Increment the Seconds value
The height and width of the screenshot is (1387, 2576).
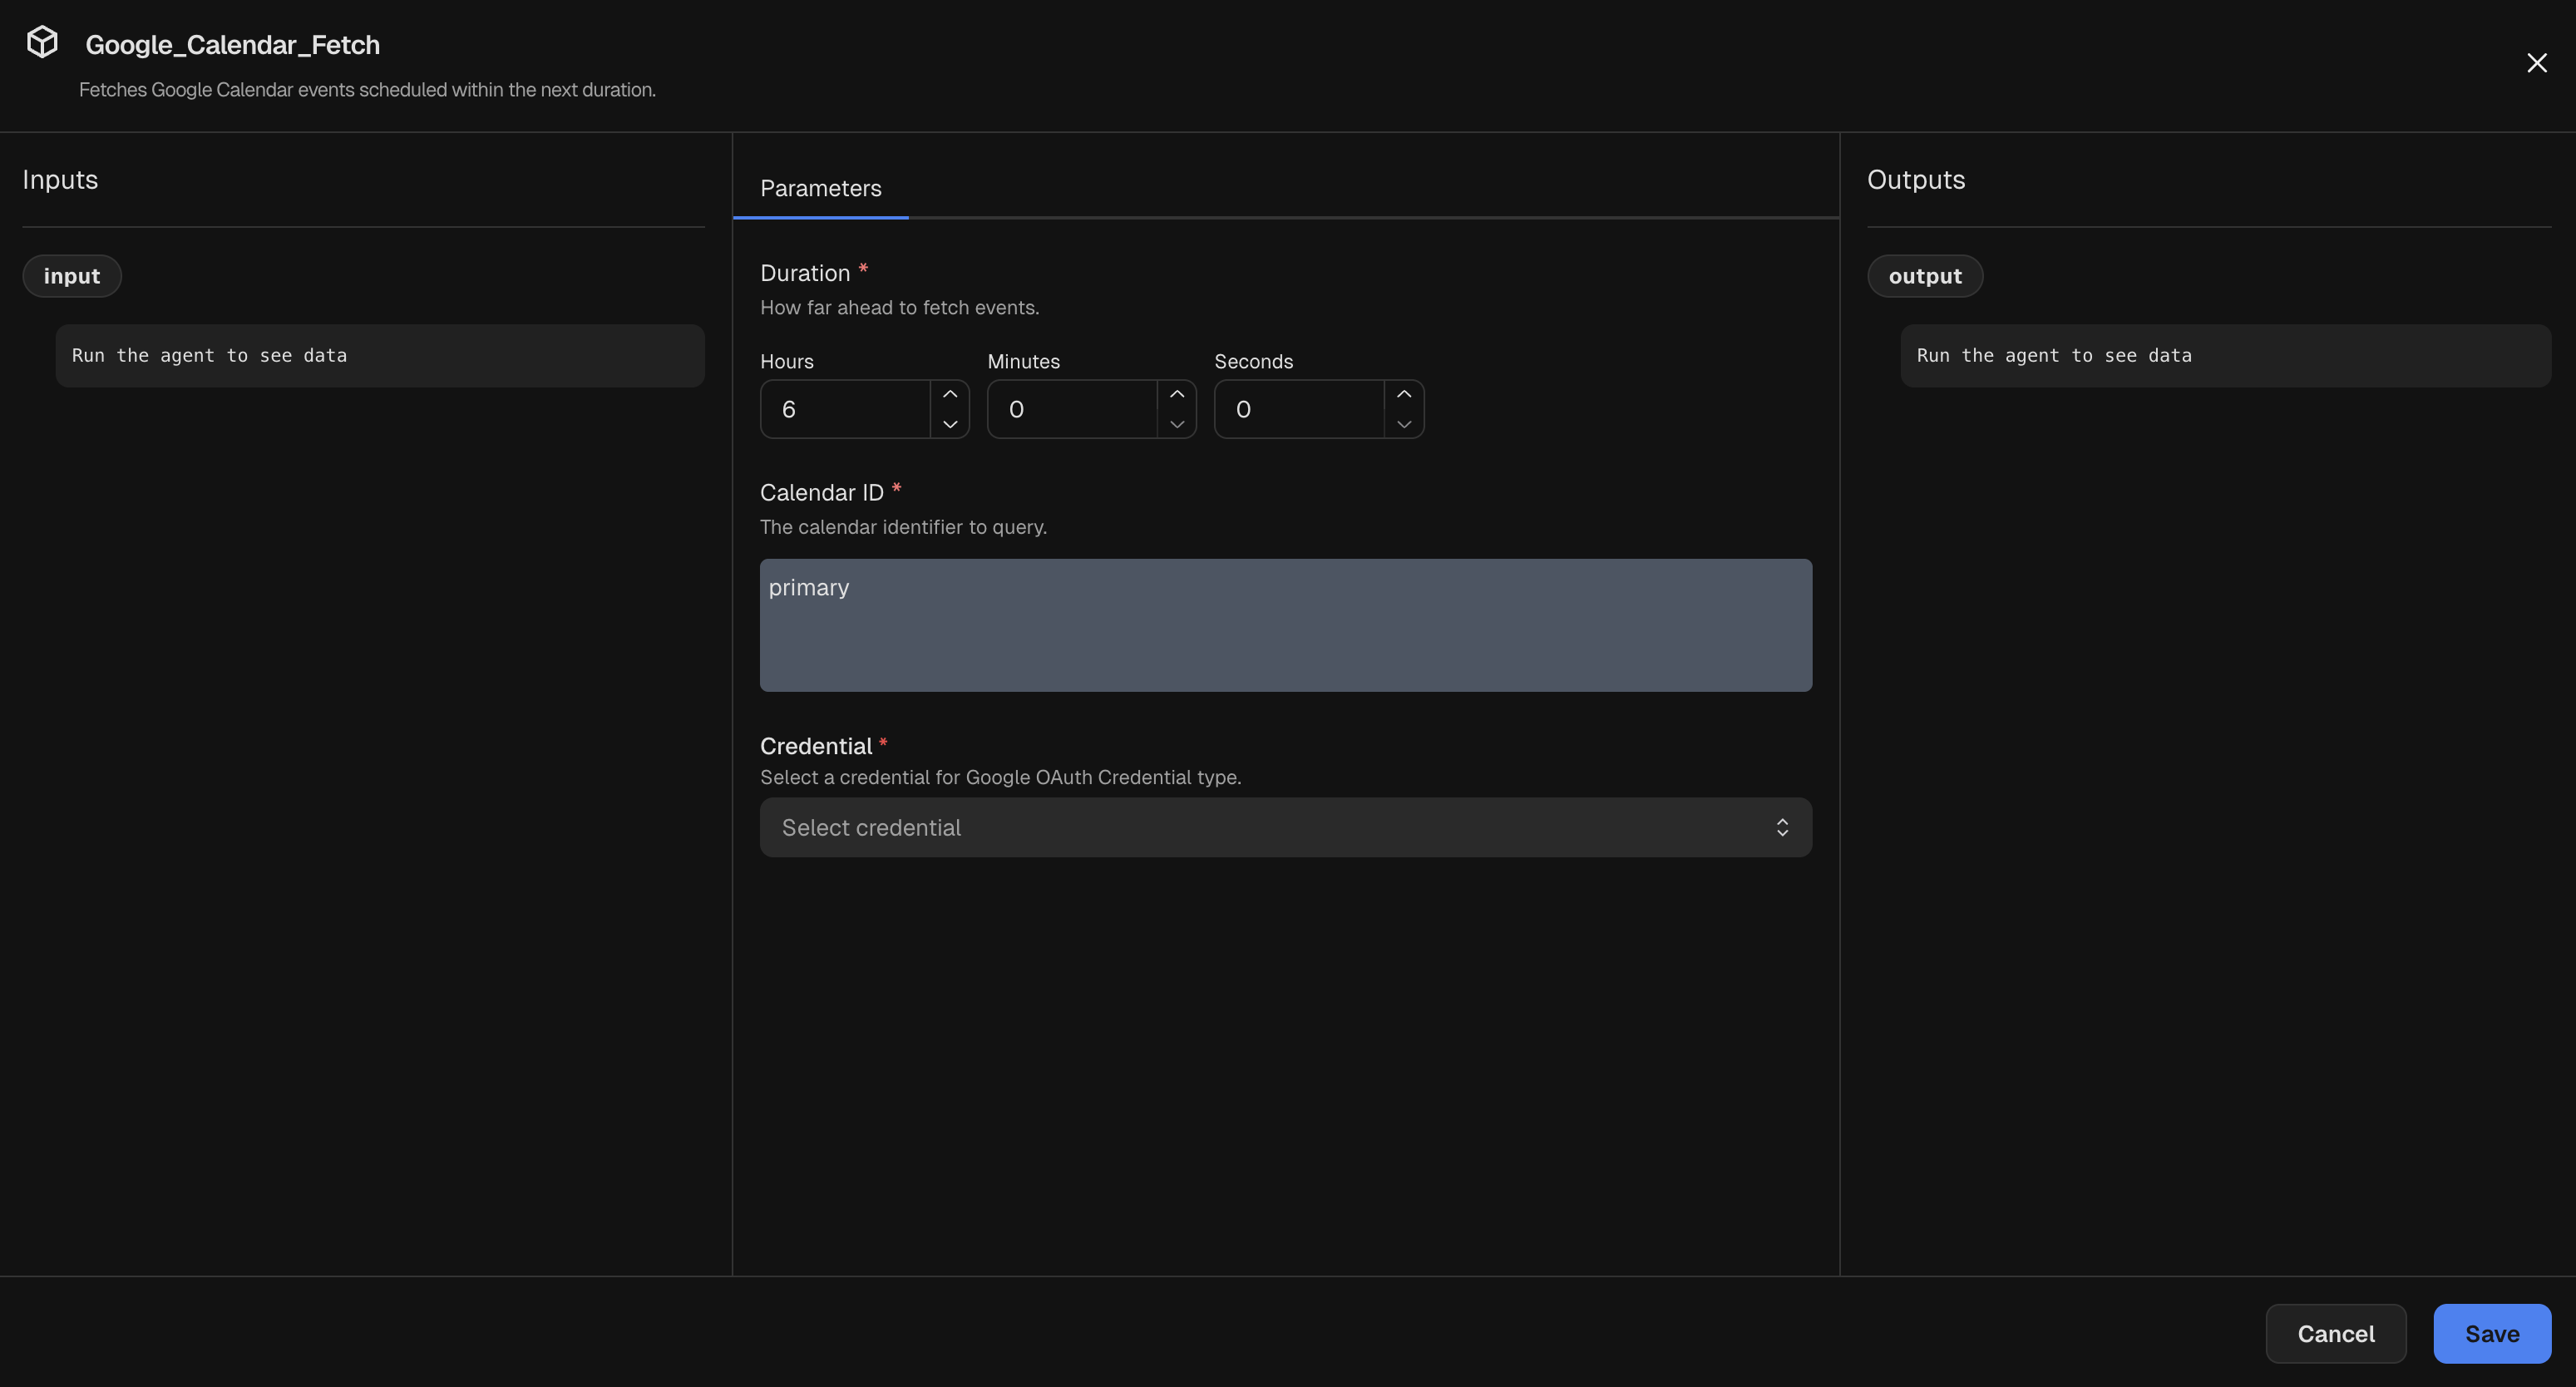1404,394
